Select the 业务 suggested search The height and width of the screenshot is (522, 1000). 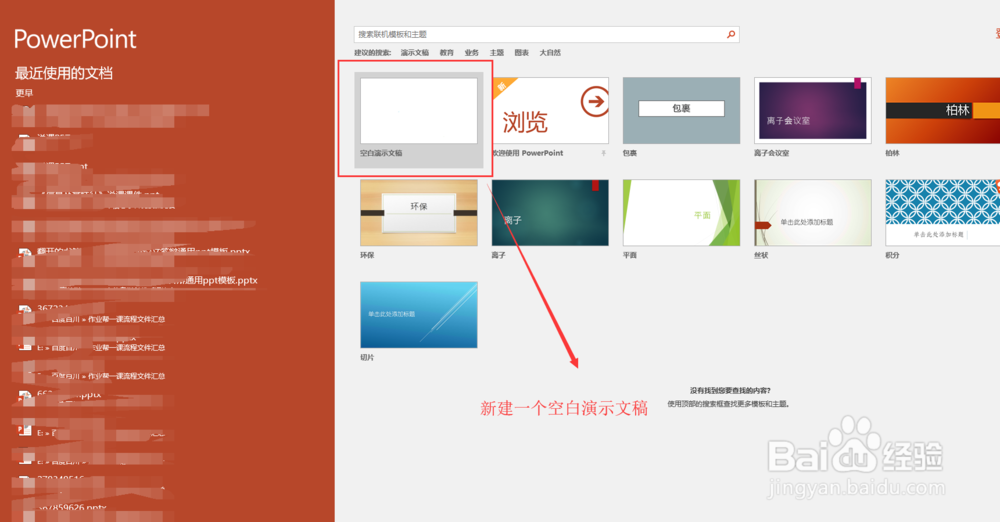tap(471, 53)
